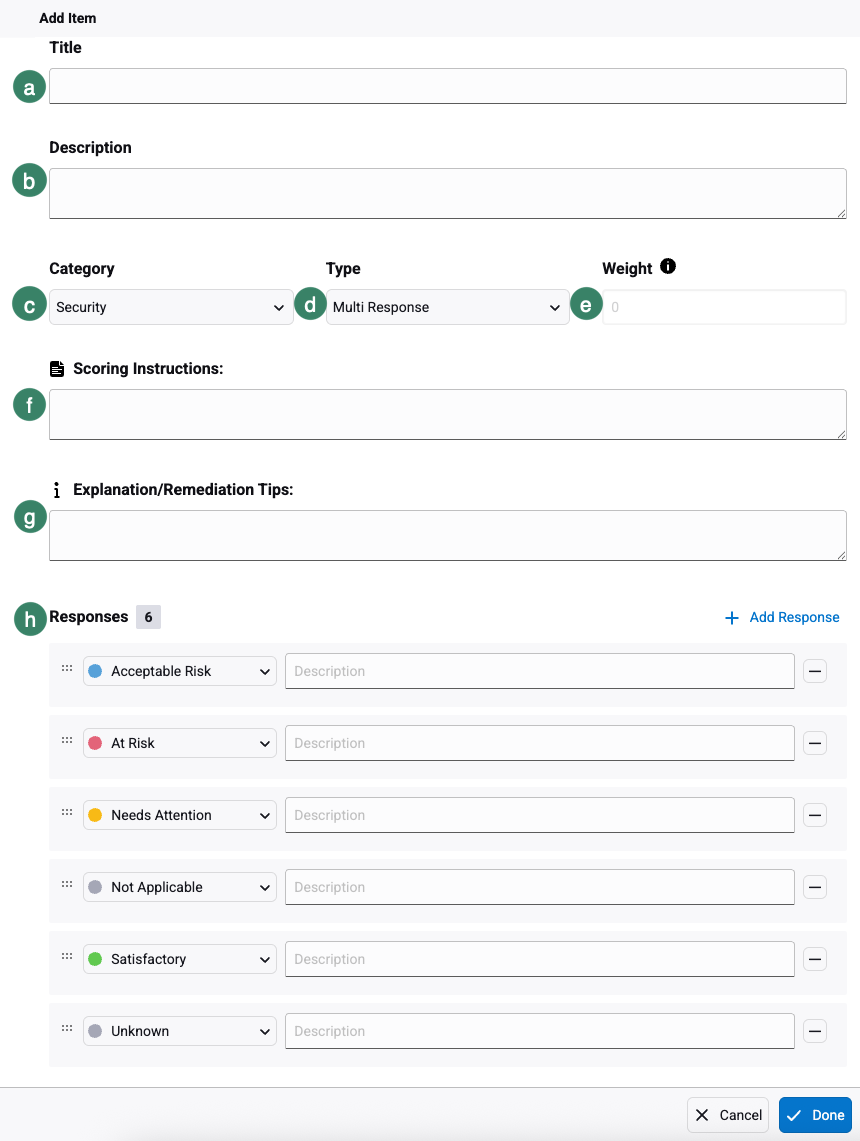Screen dimensions: 860x1141
Task: Open the Type dropdown
Action: (x=447, y=307)
